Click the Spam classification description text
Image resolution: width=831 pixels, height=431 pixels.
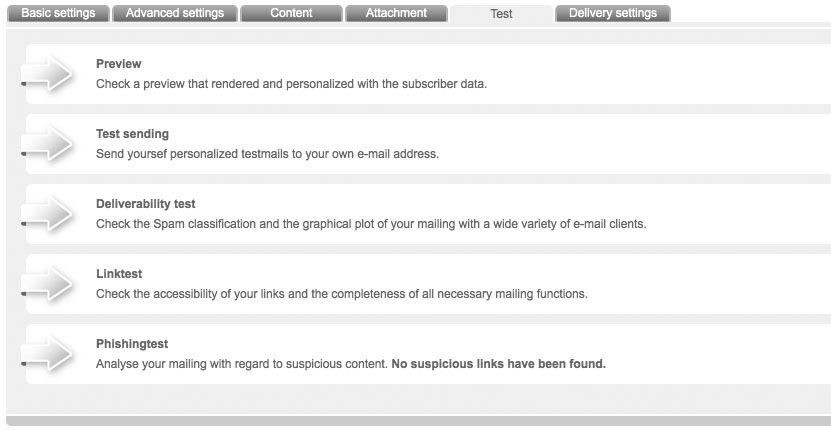[371, 224]
